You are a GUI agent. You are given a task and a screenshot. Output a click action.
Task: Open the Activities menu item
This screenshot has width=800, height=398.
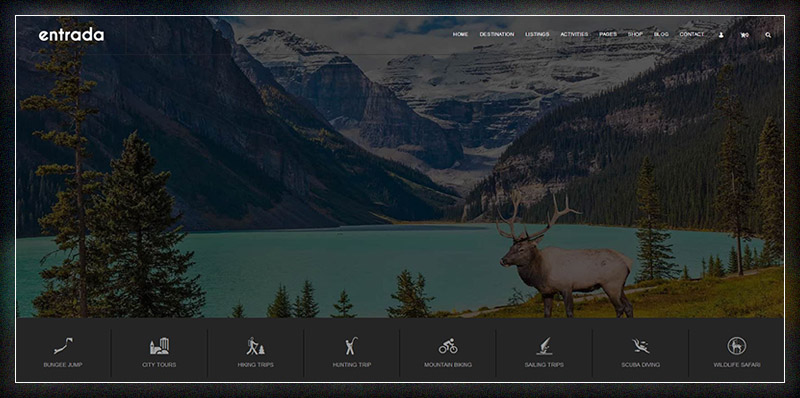pyautogui.click(x=574, y=34)
